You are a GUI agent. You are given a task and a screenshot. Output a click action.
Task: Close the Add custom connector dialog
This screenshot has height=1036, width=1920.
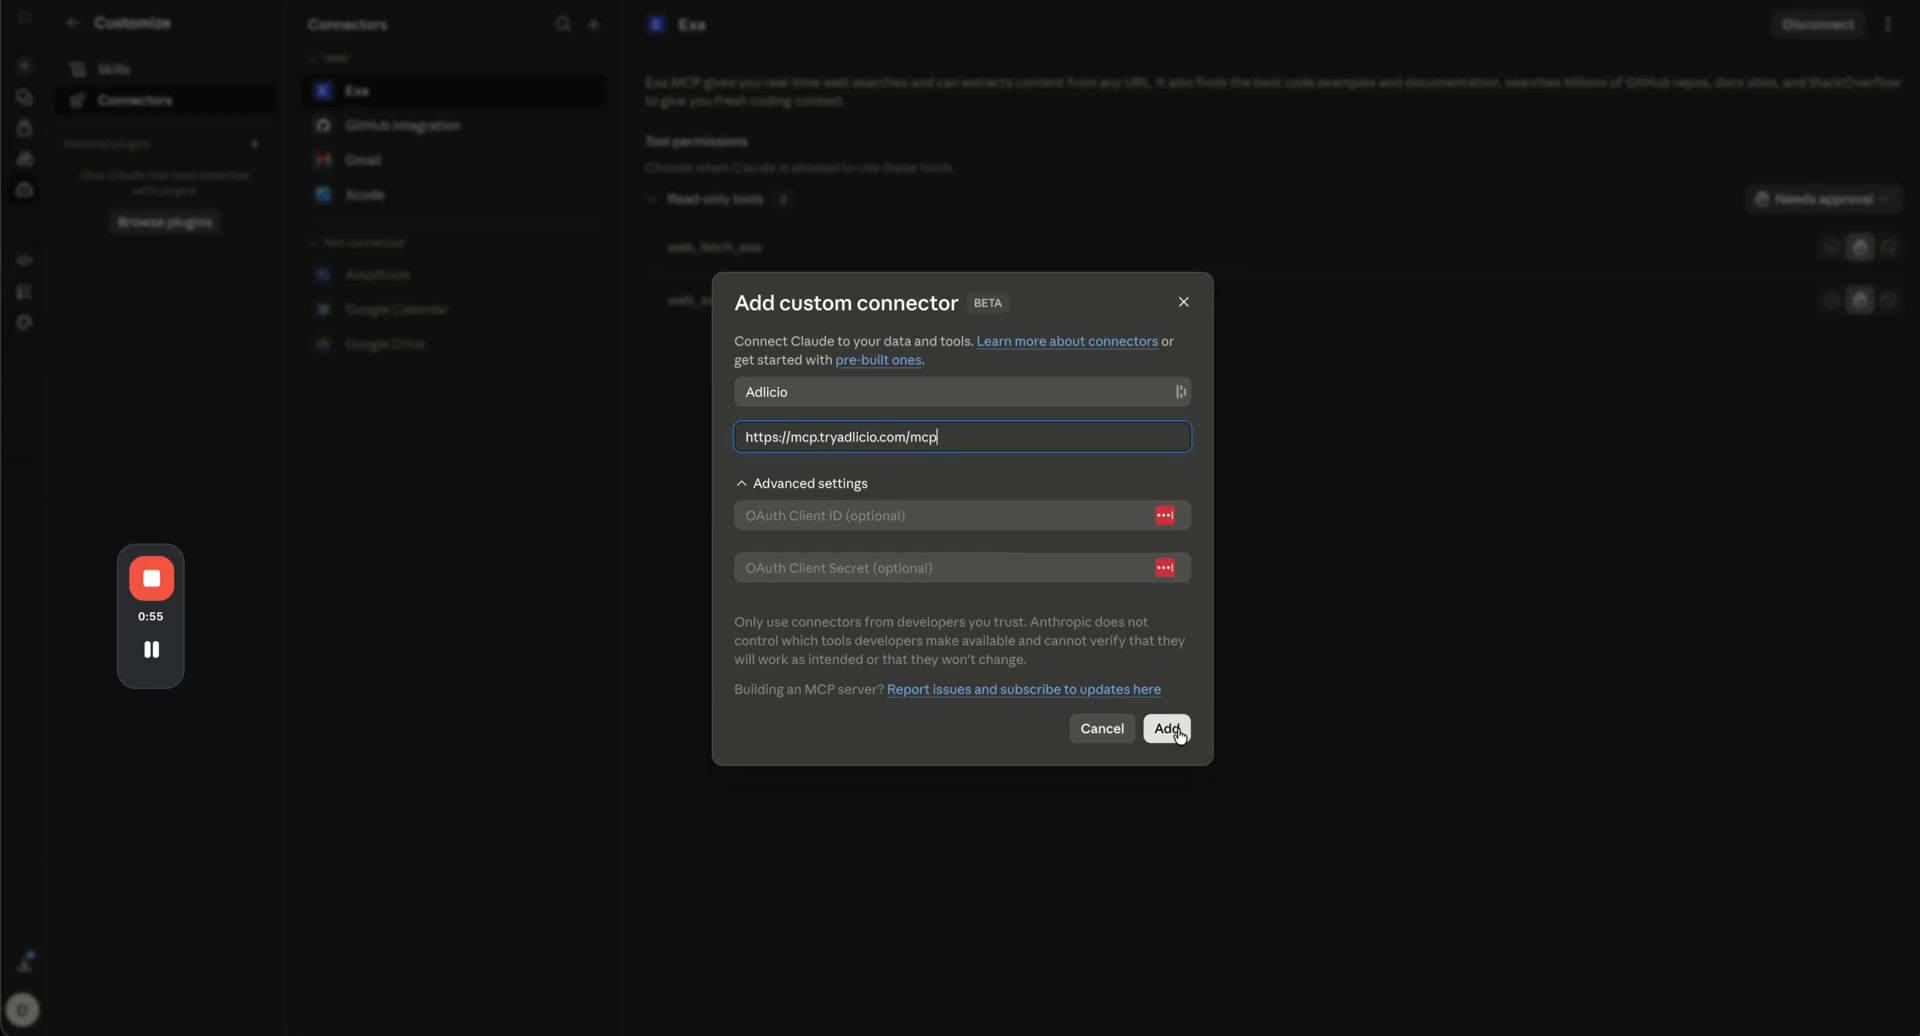point(1183,302)
